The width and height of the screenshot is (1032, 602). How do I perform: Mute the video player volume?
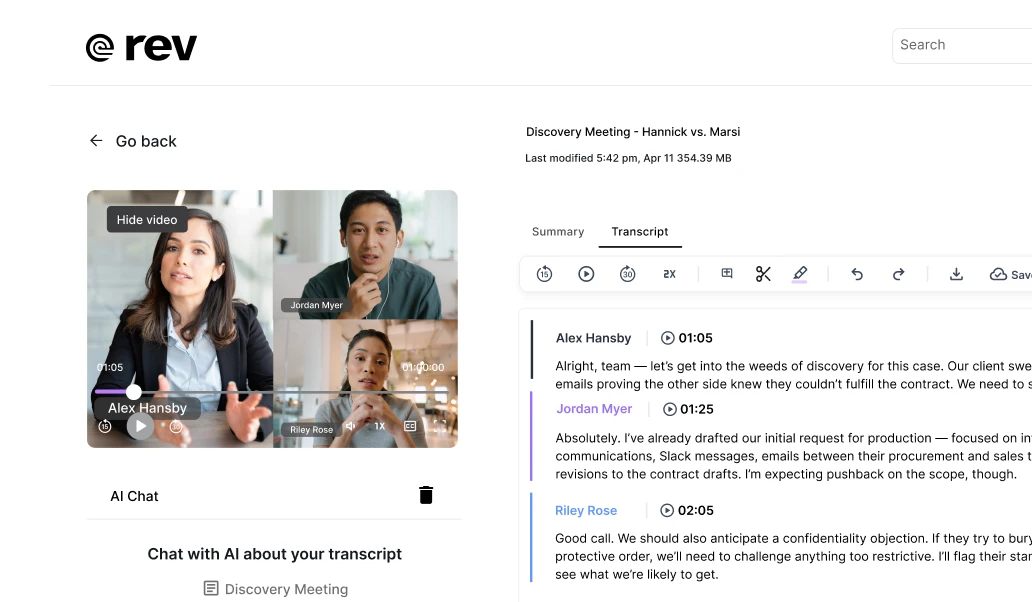click(351, 426)
